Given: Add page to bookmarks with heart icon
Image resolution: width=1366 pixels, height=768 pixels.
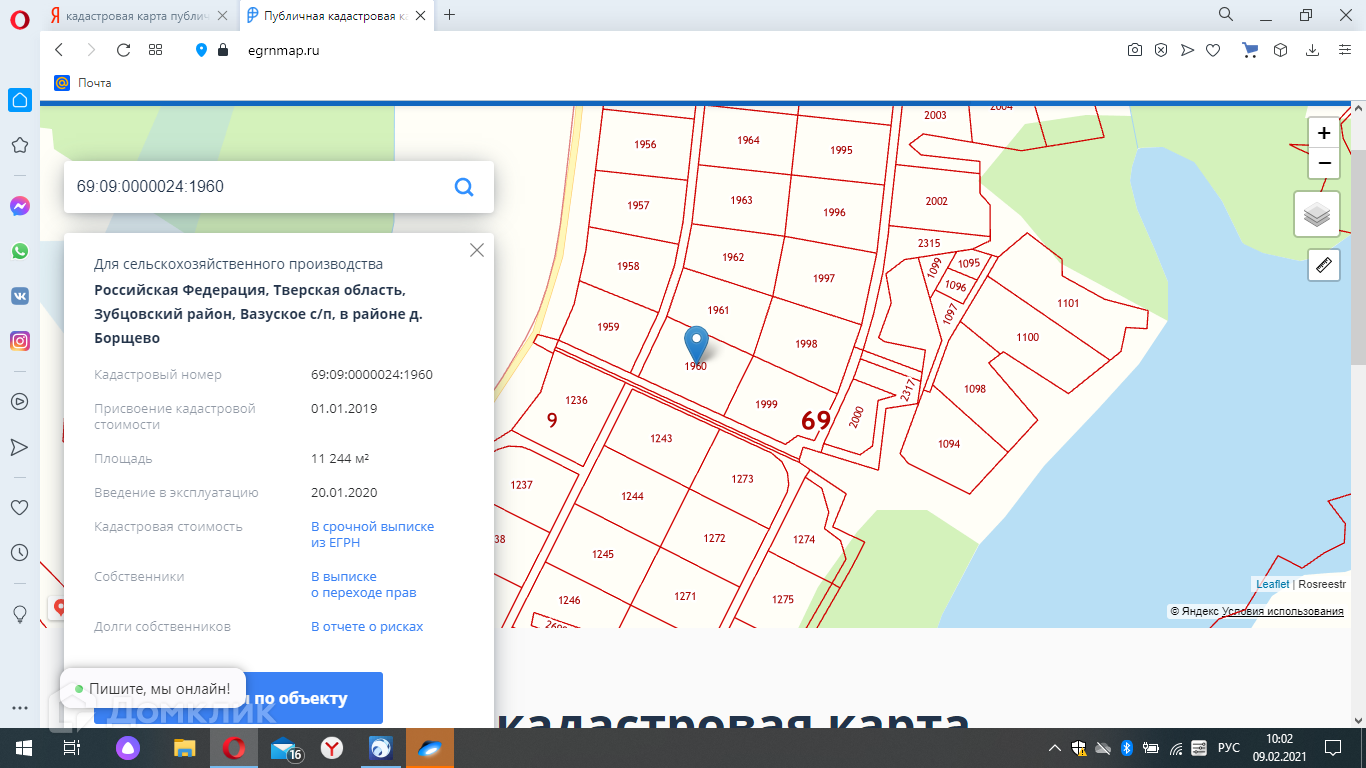Looking at the screenshot, I should click(x=1213, y=50).
